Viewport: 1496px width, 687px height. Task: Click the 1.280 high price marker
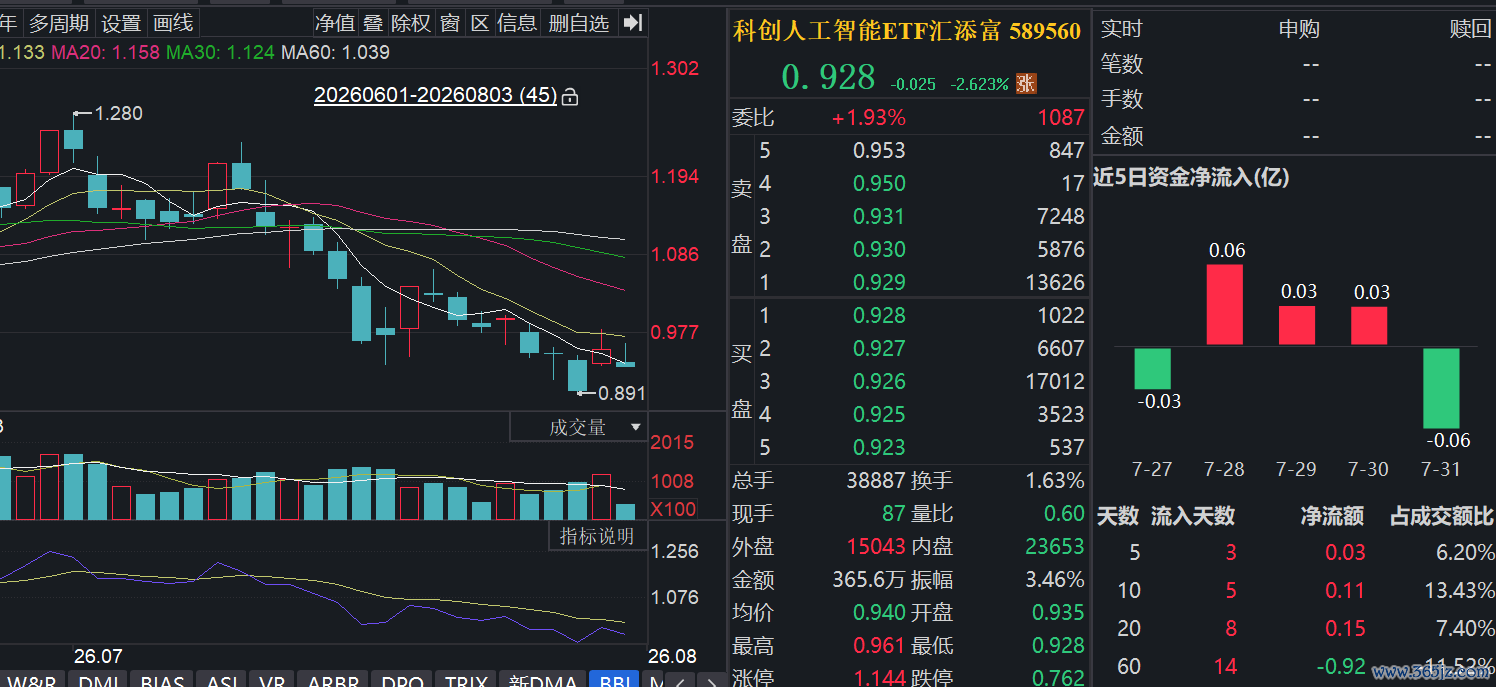(118, 113)
